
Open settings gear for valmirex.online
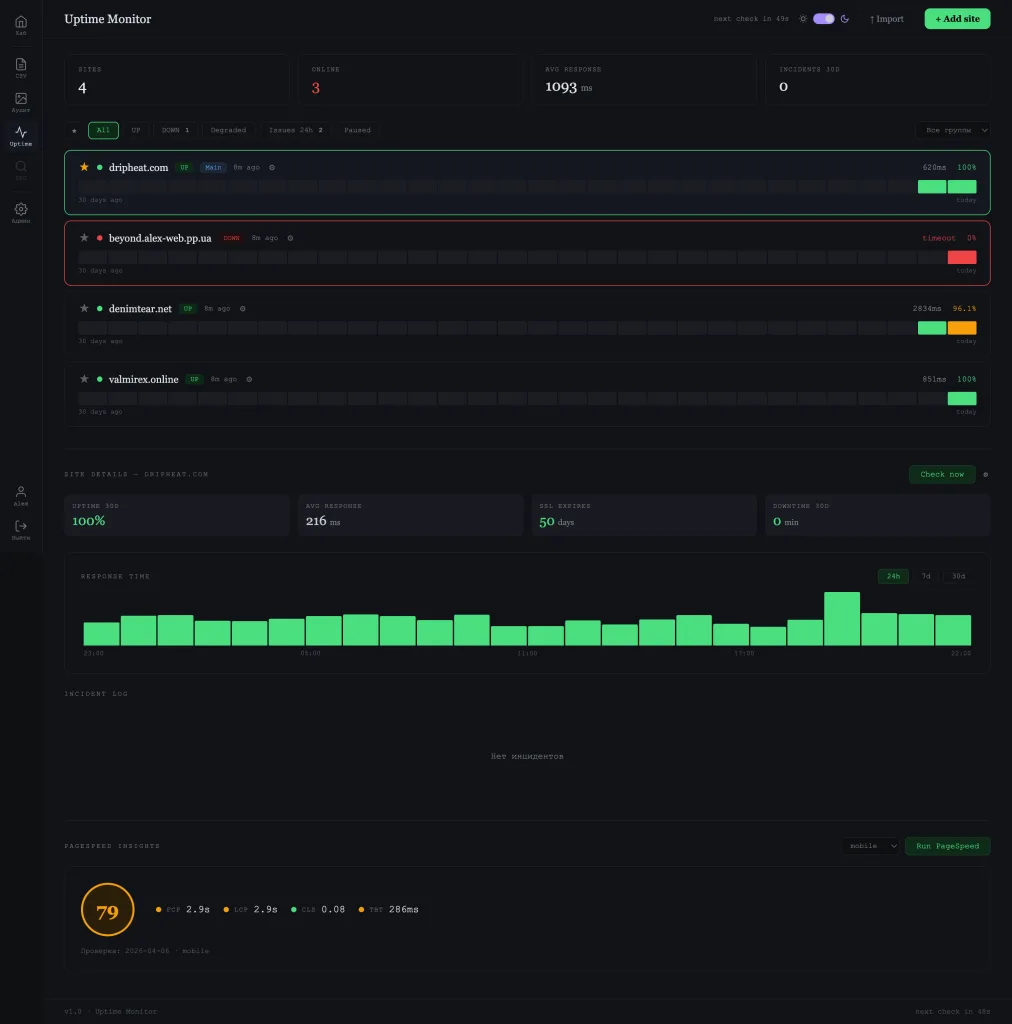point(249,379)
